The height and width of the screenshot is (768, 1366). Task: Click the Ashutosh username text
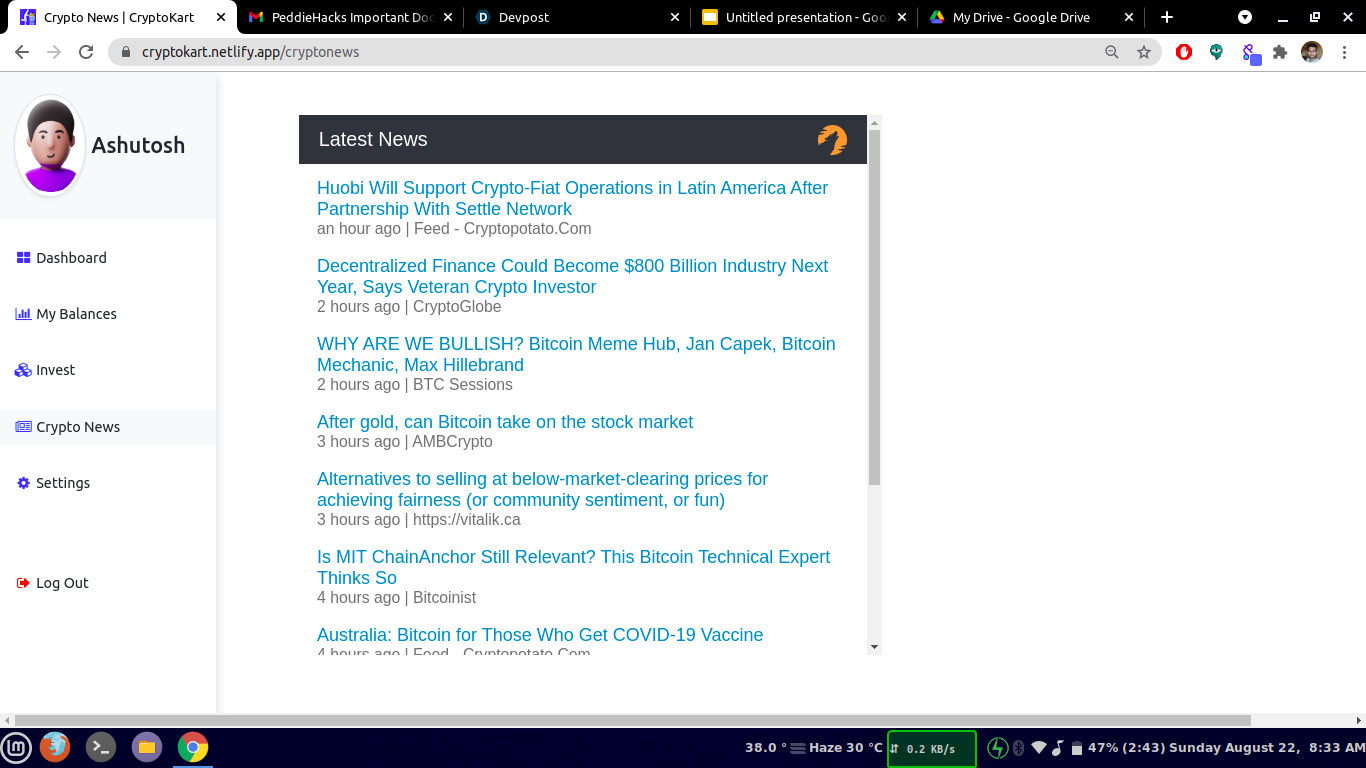[138, 145]
